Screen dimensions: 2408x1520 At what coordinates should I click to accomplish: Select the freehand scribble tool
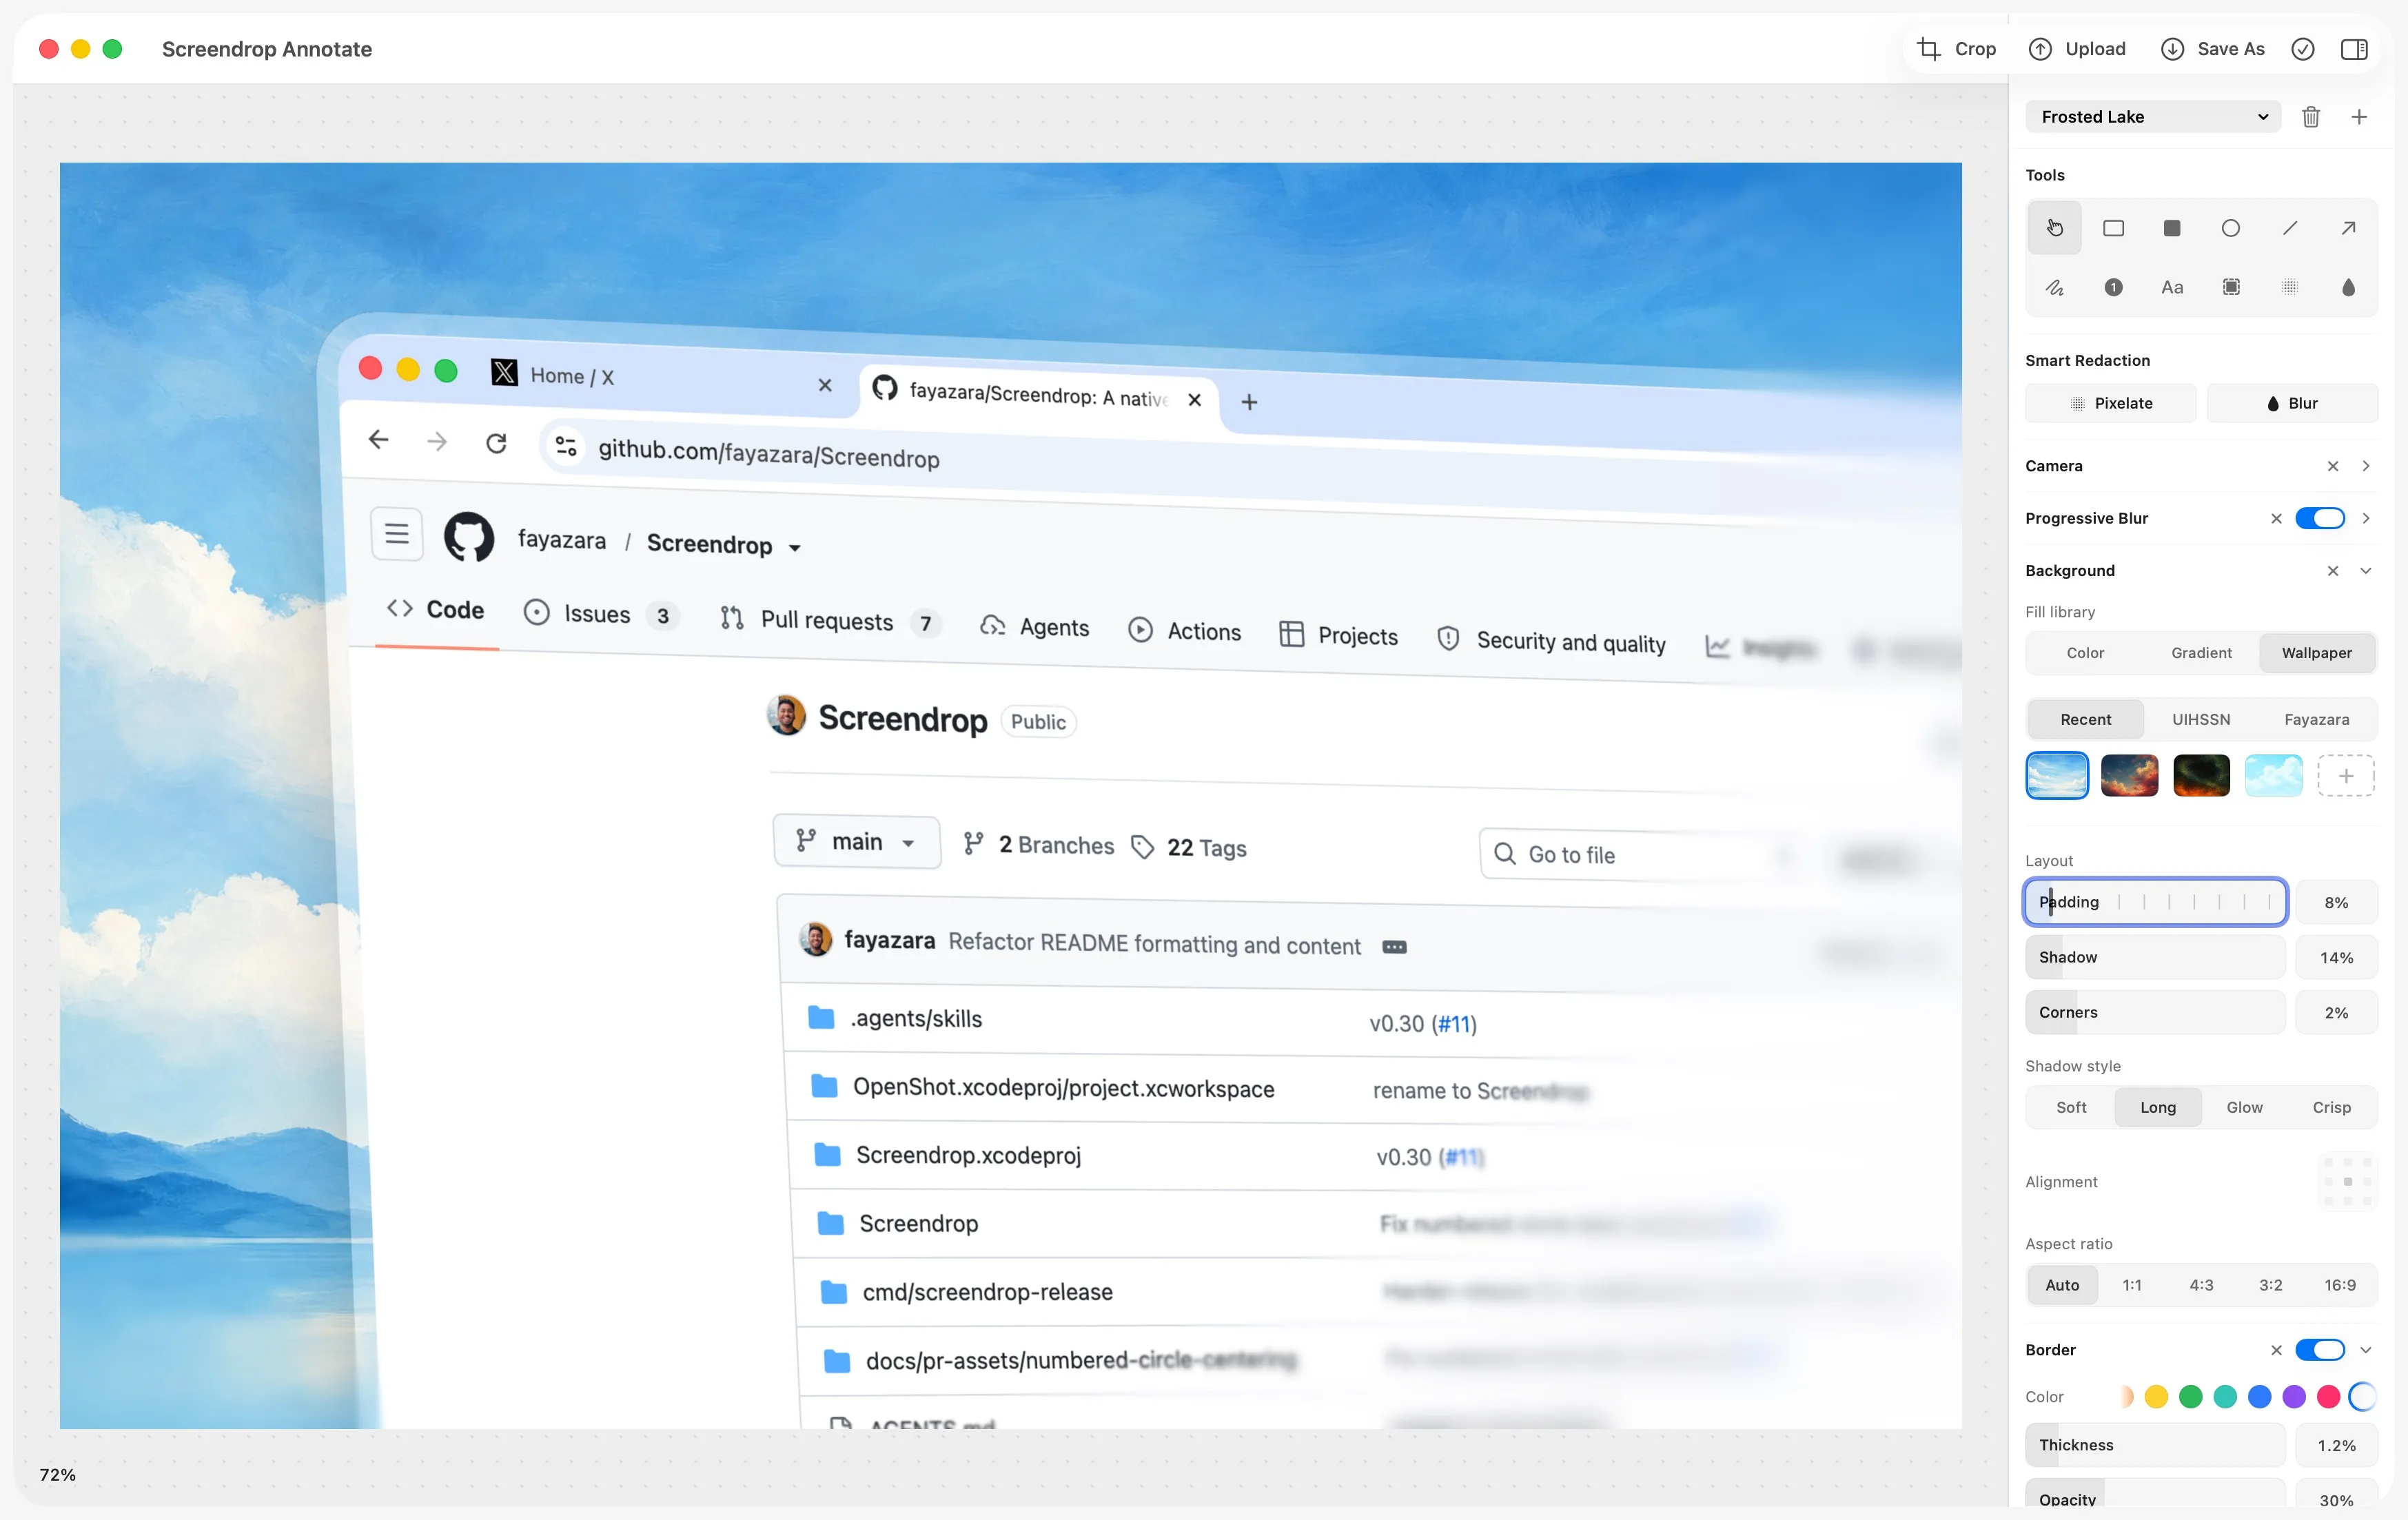coord(2054,287)
